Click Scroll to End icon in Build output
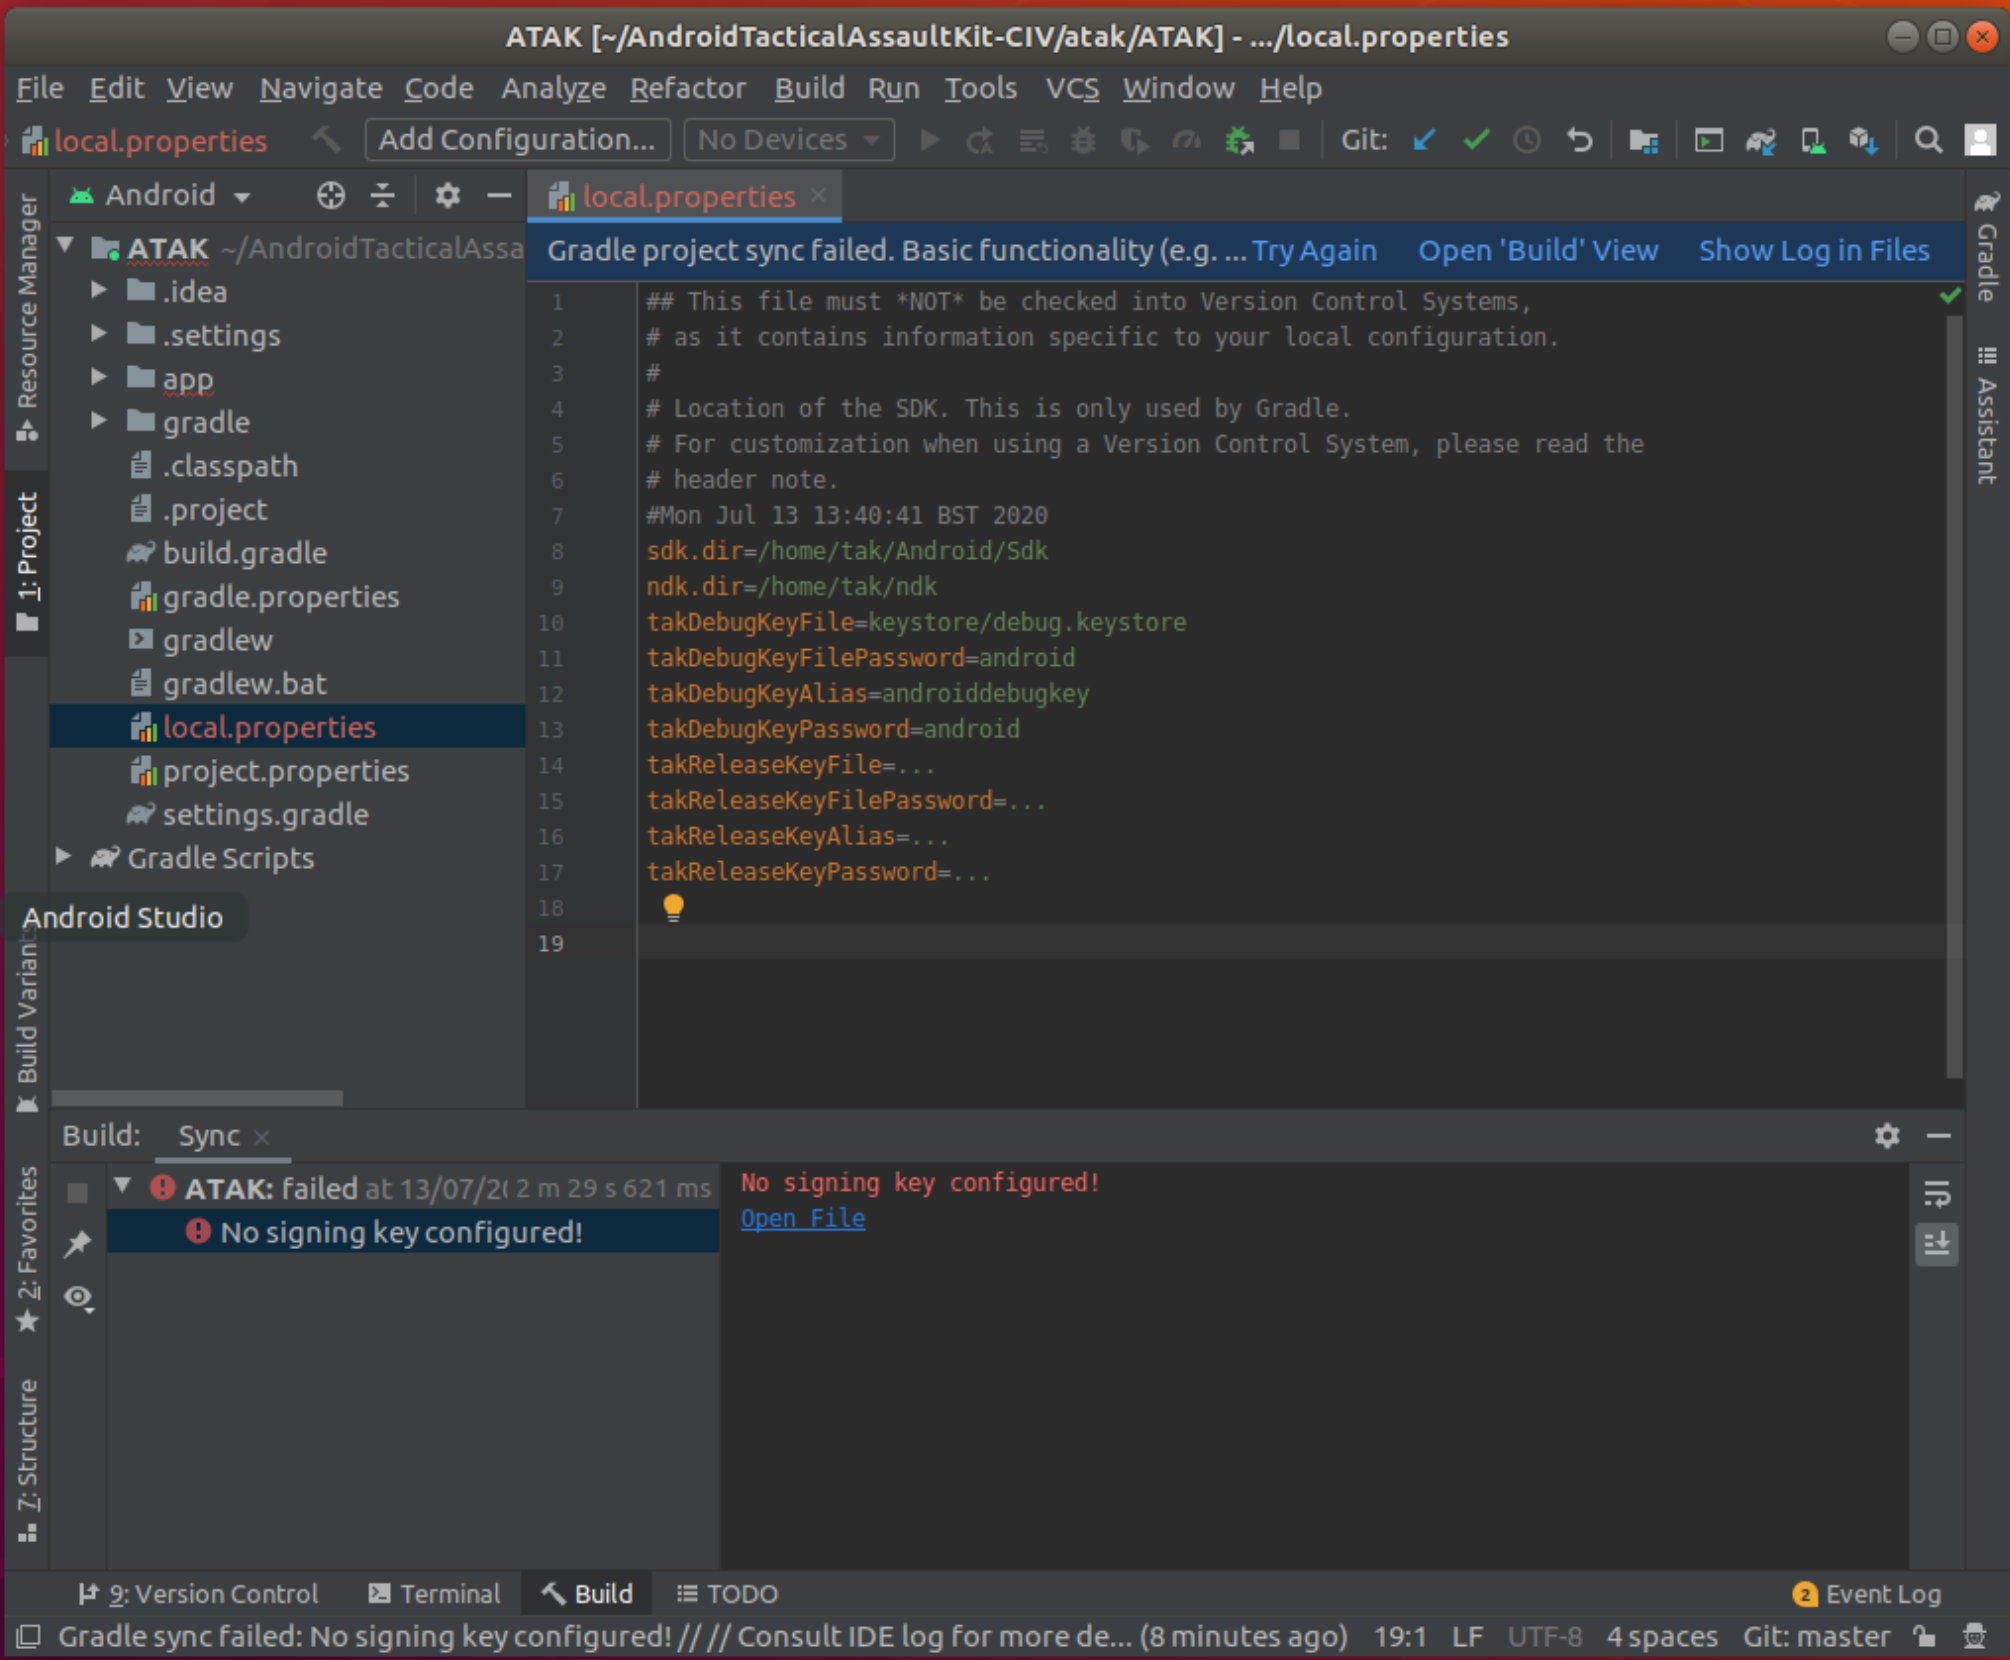This screenshot has width=2010, height=1660. (x=1937, y=1244)
